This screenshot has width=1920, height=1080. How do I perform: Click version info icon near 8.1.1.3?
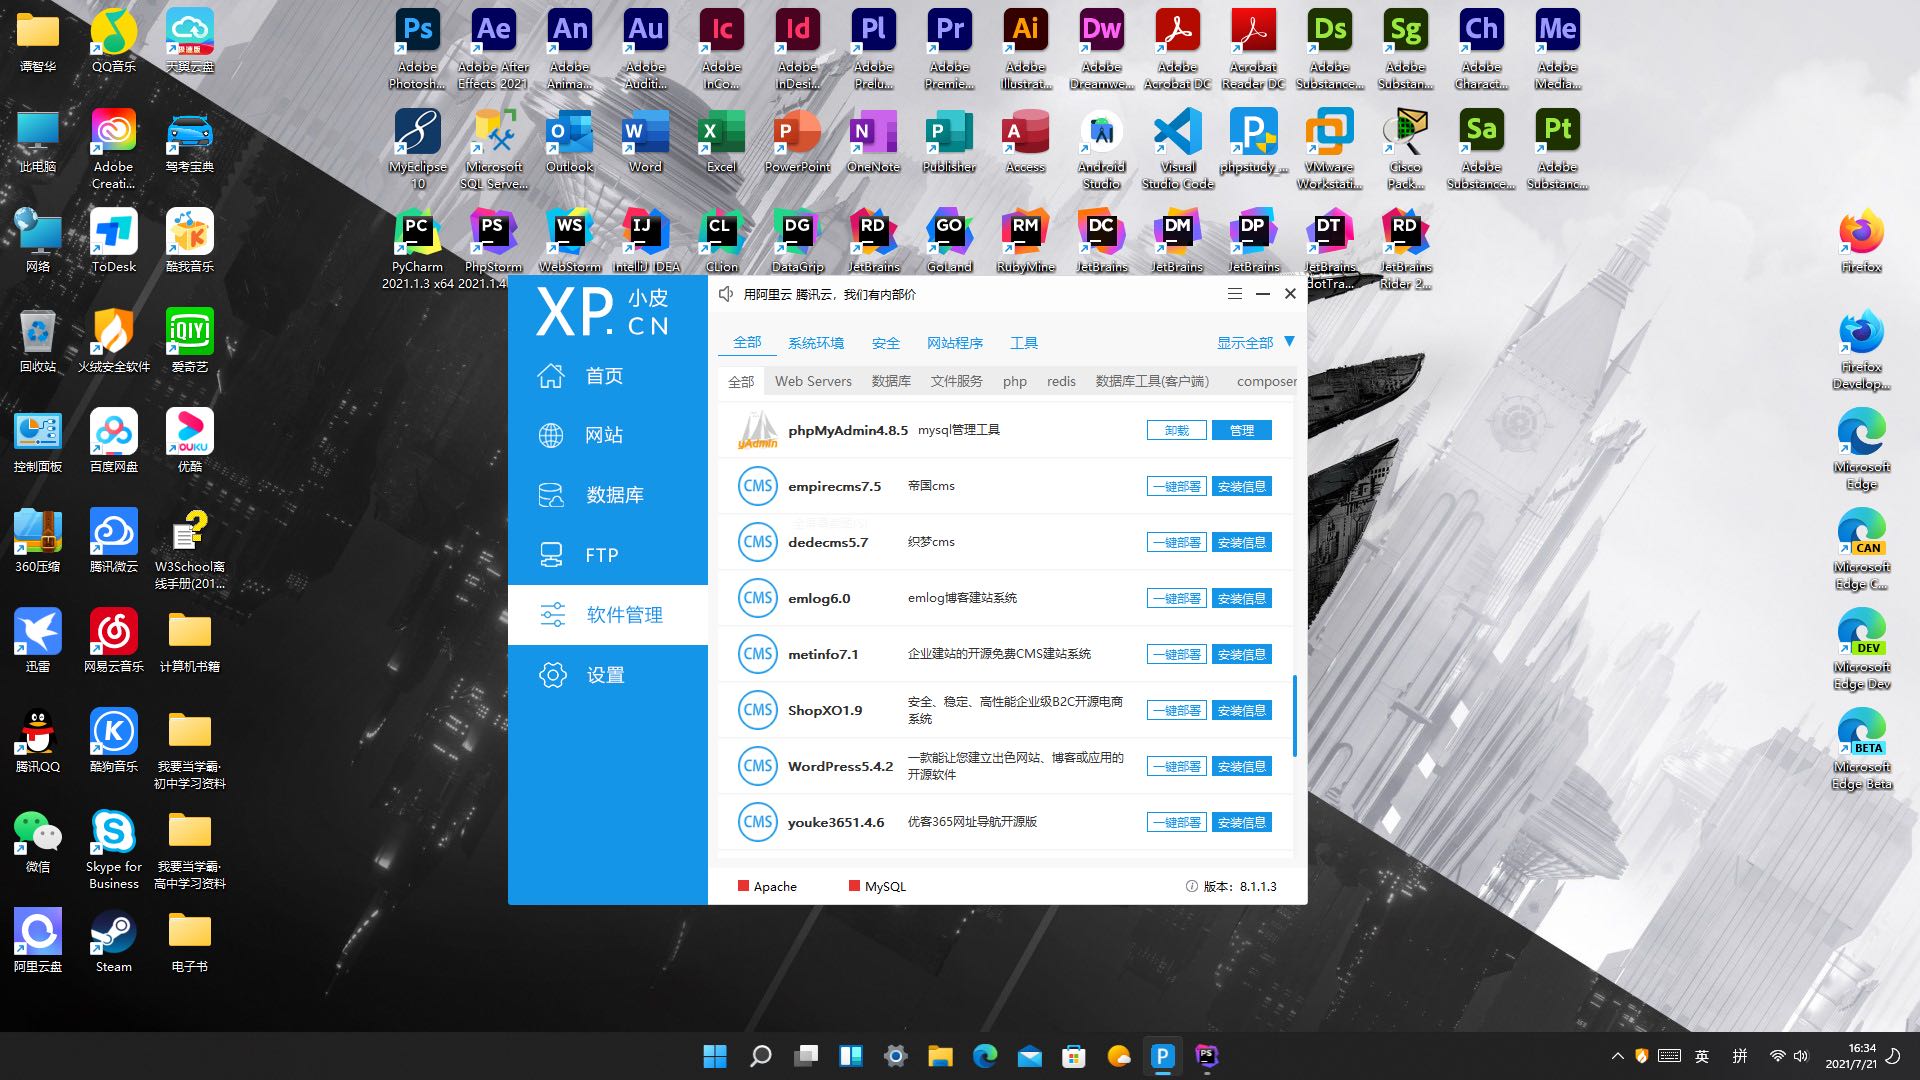click(x=1191, y=886)
